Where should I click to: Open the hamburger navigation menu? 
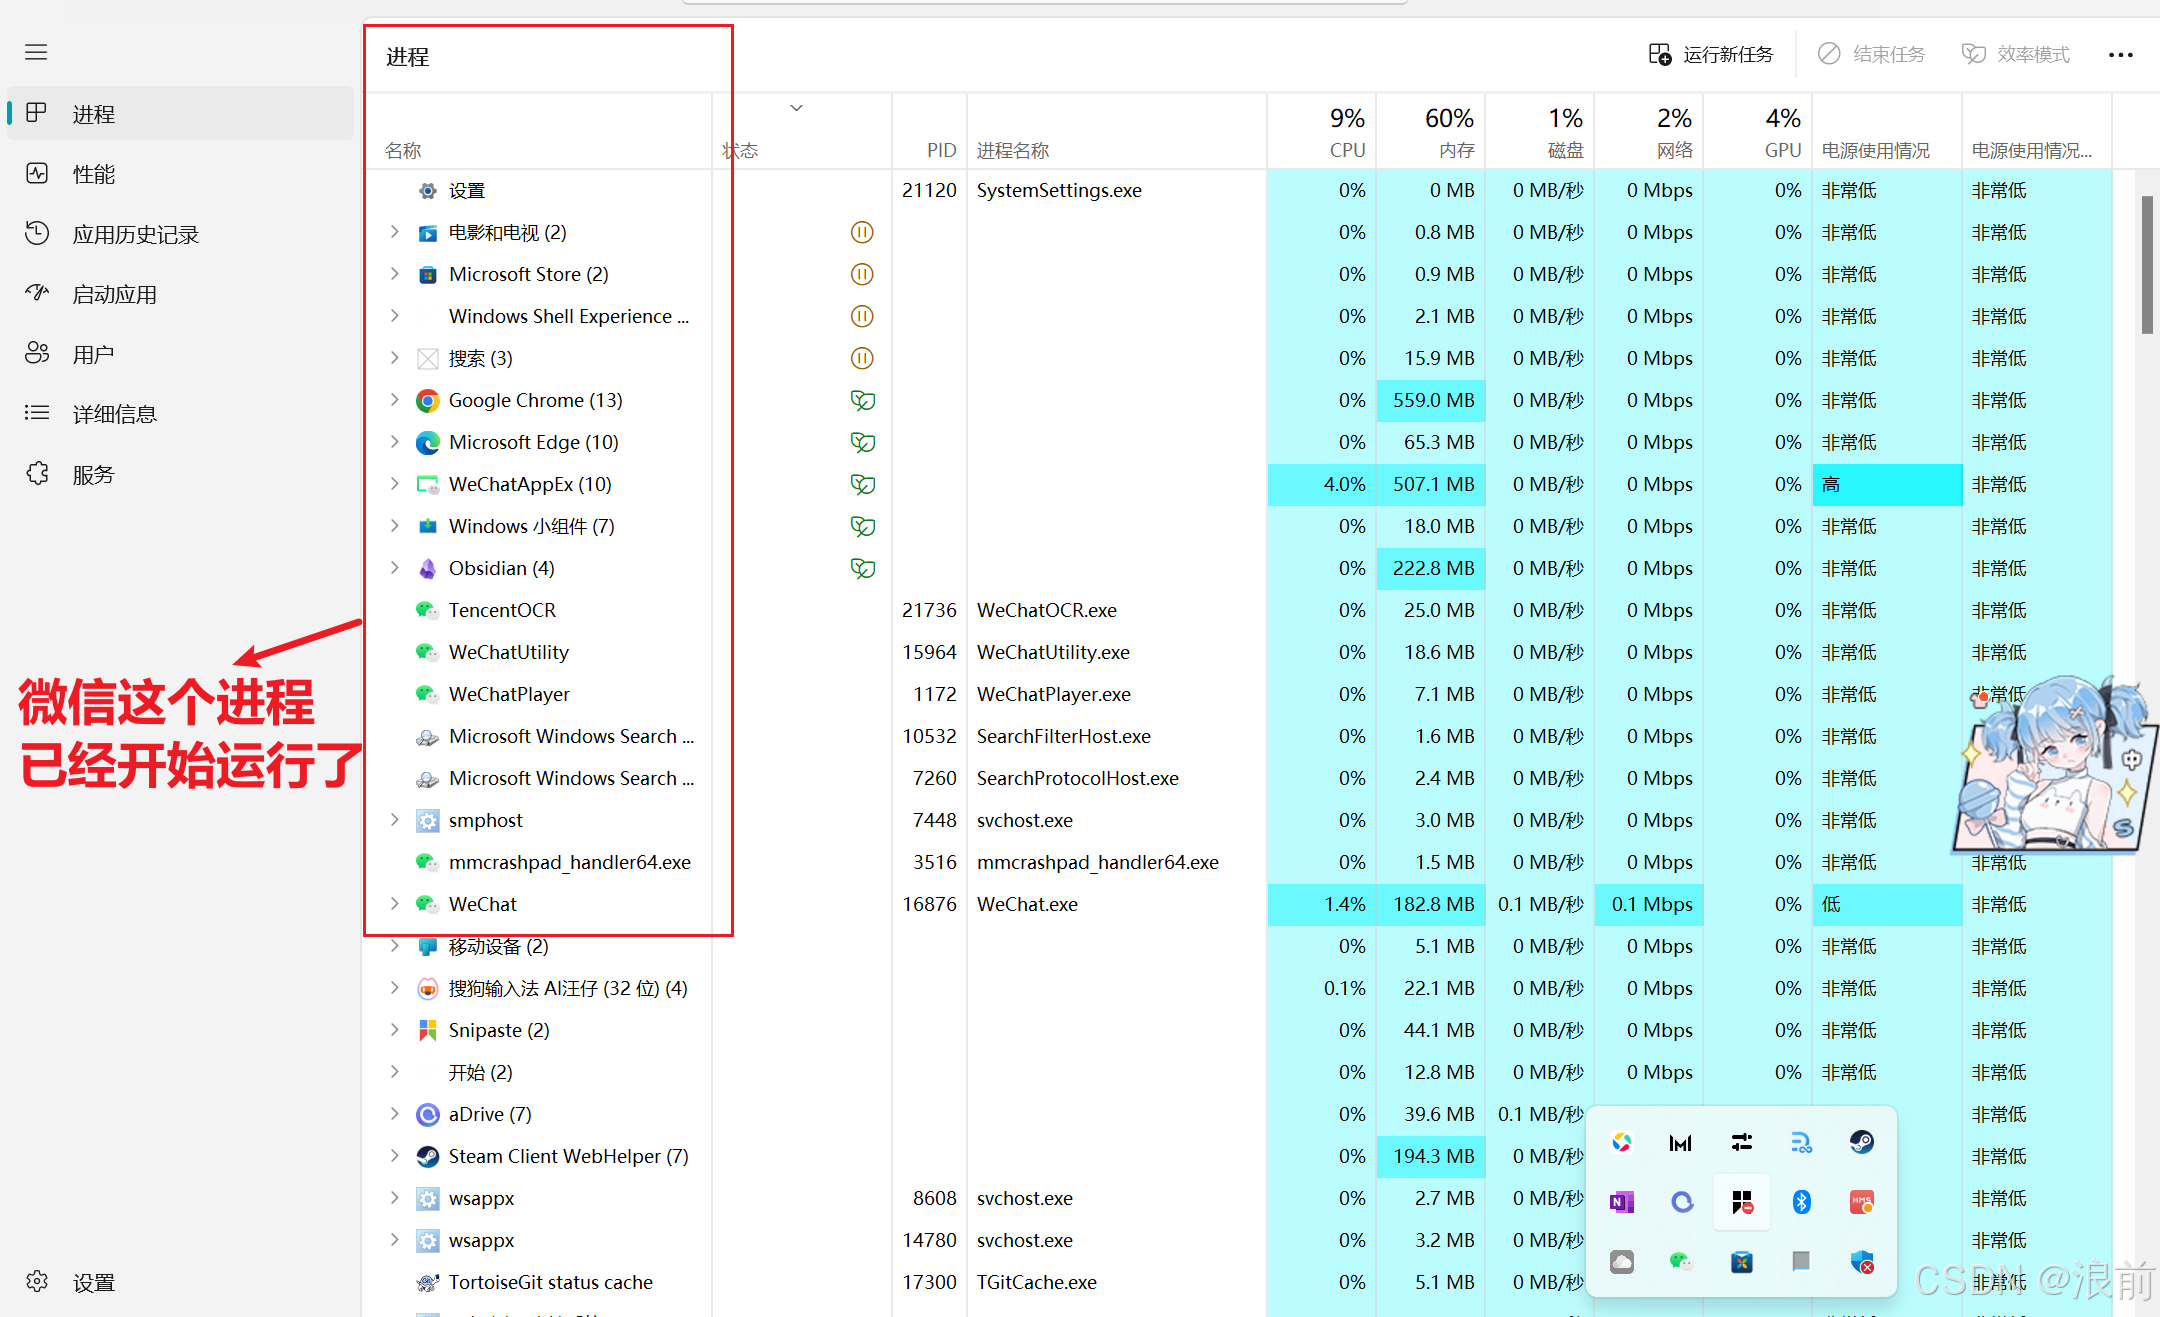pyautogui.click(x=36, y=52)
